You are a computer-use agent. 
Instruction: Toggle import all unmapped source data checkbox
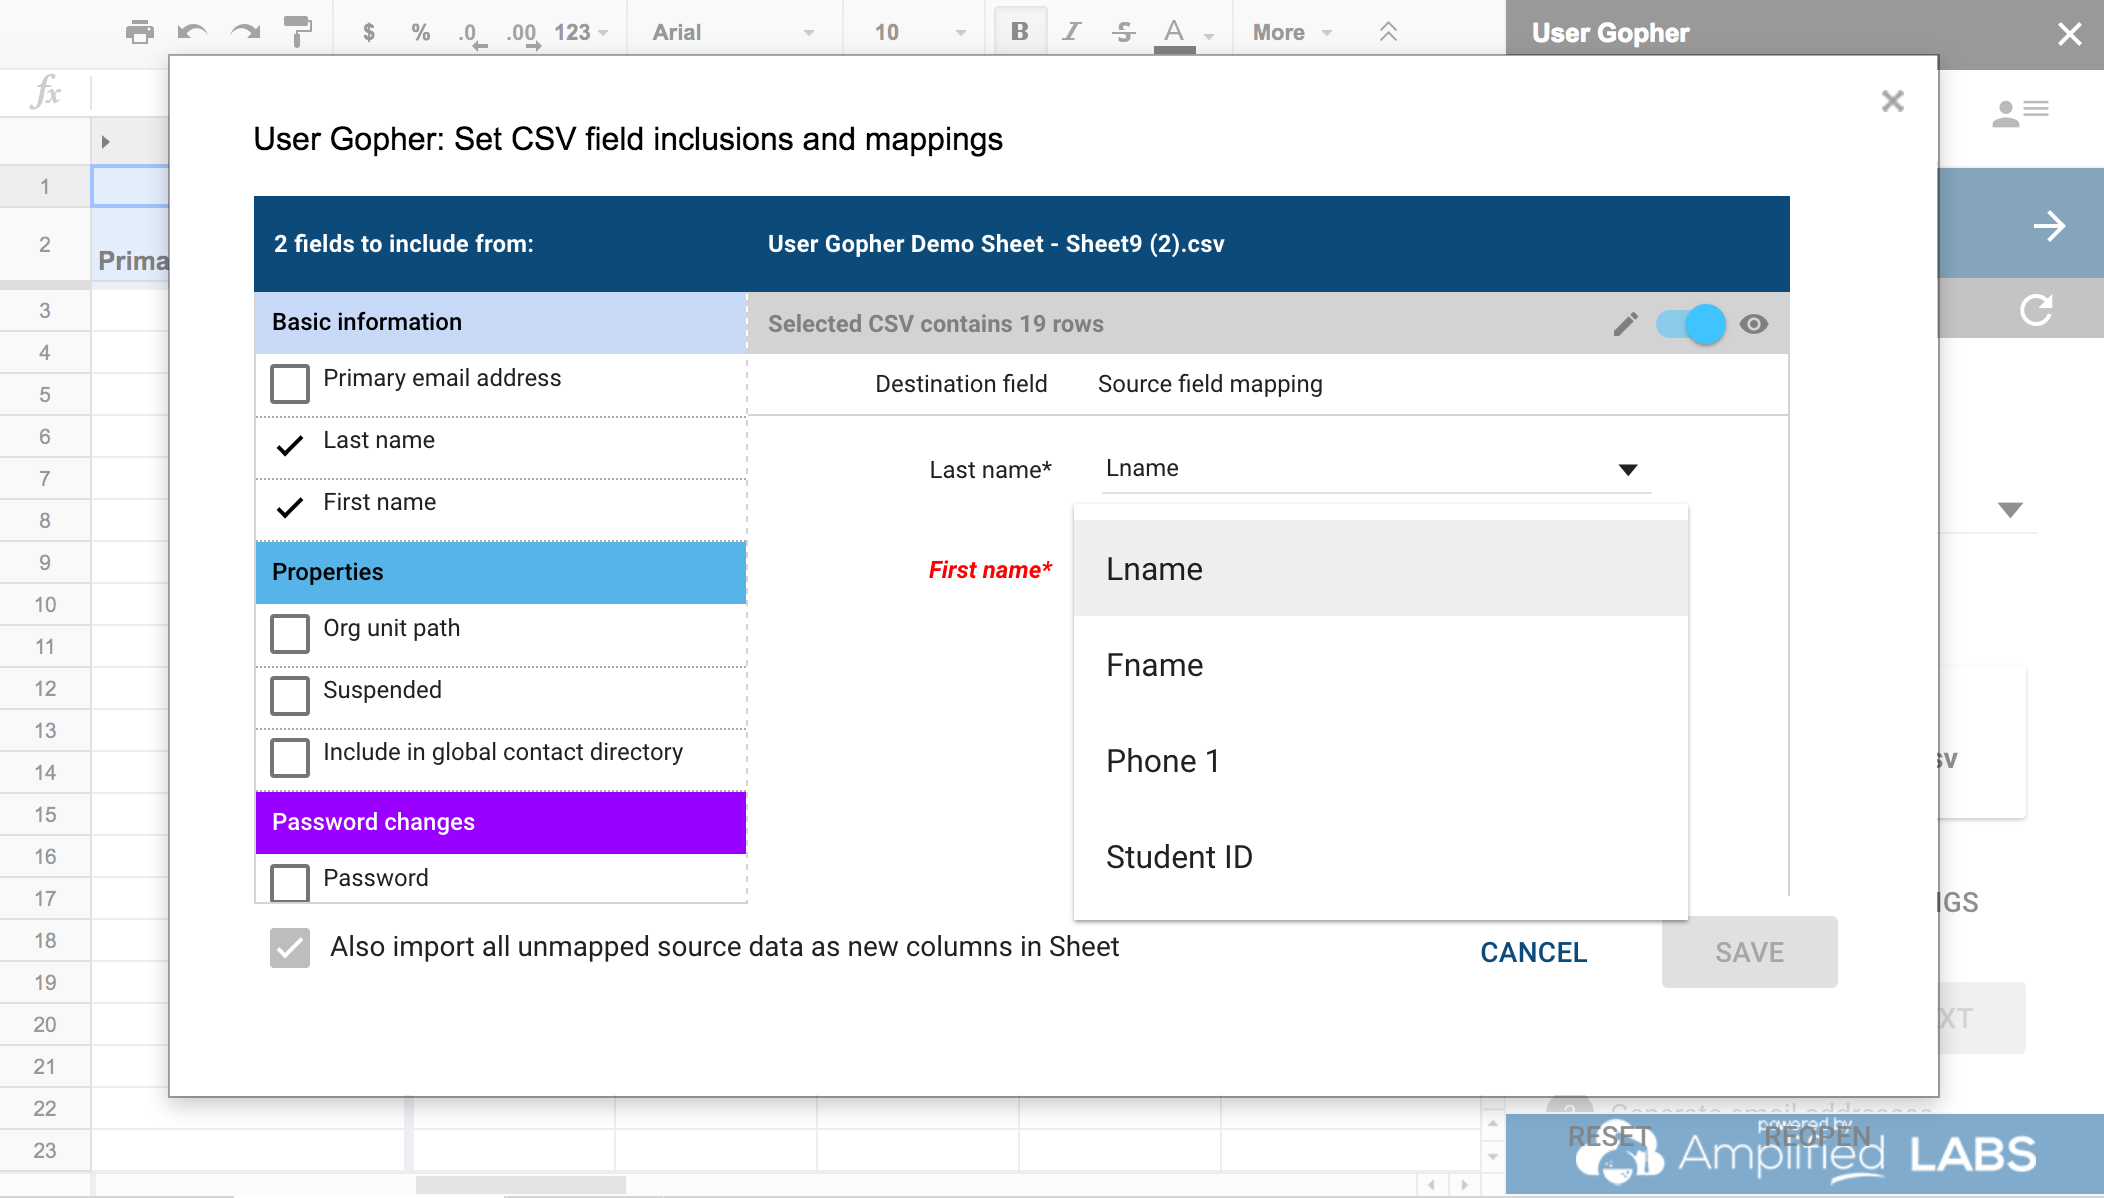click(x=290, y=948)
